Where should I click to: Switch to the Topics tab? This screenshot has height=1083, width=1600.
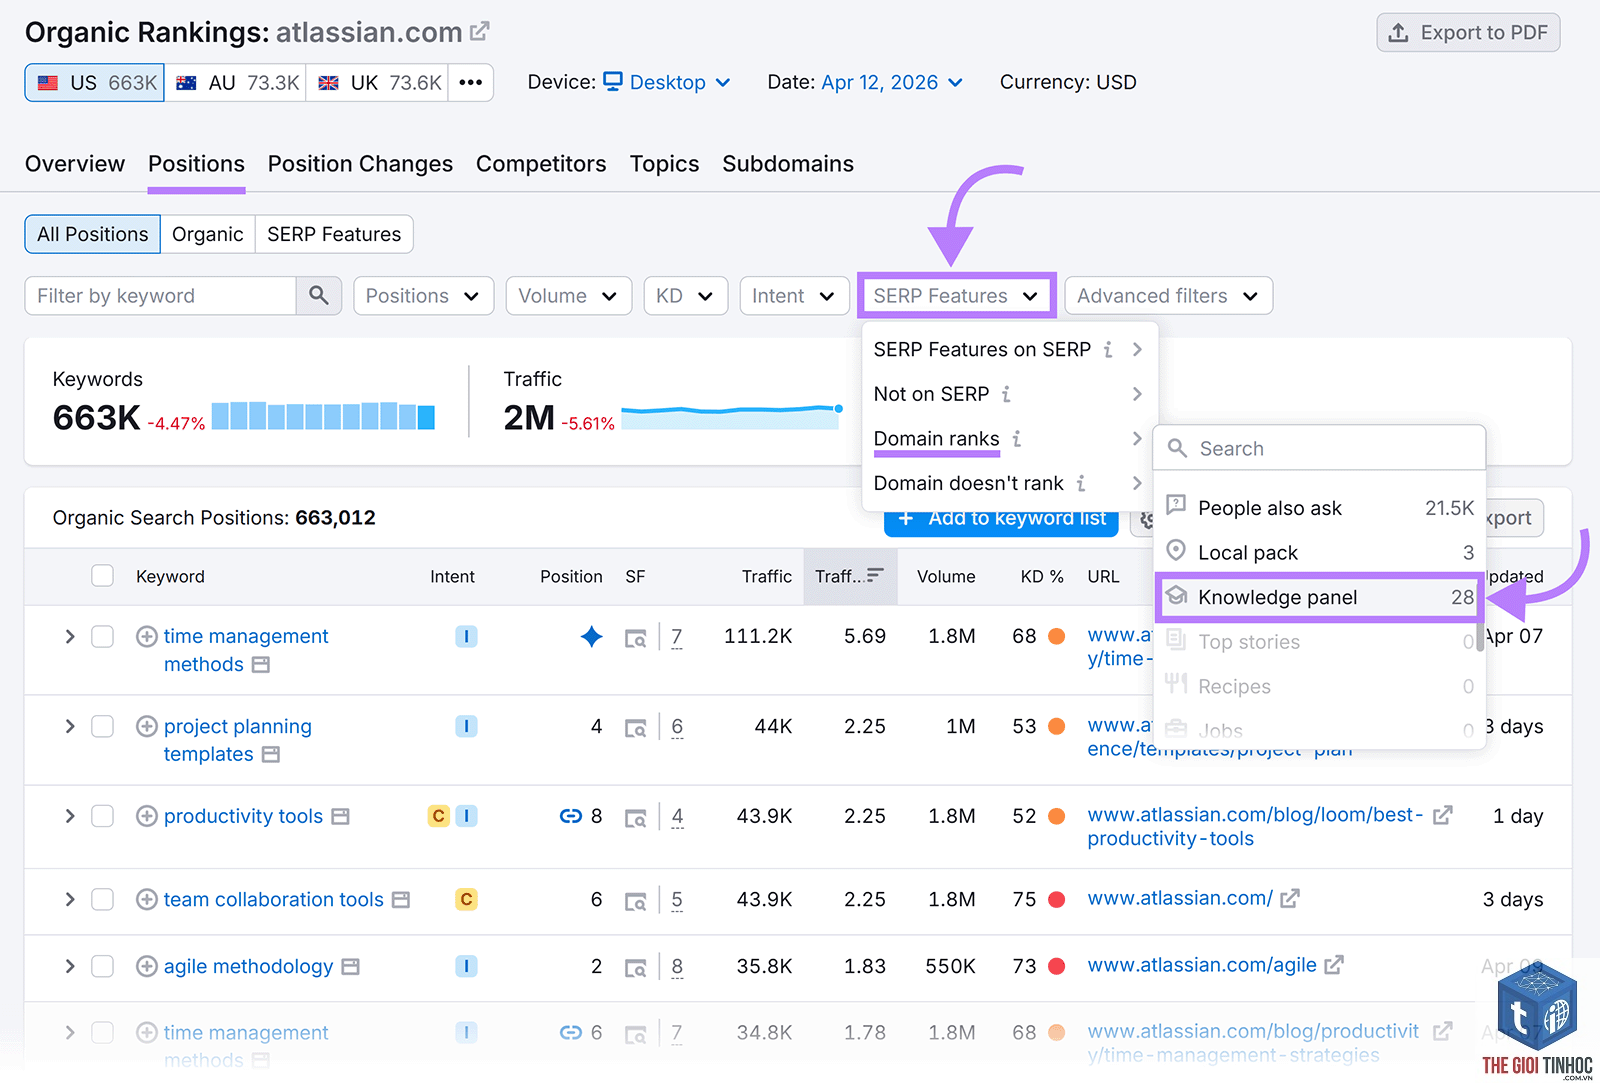tap(665, 164)
